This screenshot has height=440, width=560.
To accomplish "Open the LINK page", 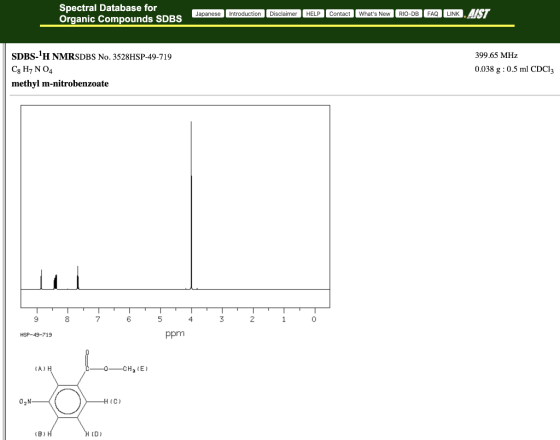I will click(453, 14).
